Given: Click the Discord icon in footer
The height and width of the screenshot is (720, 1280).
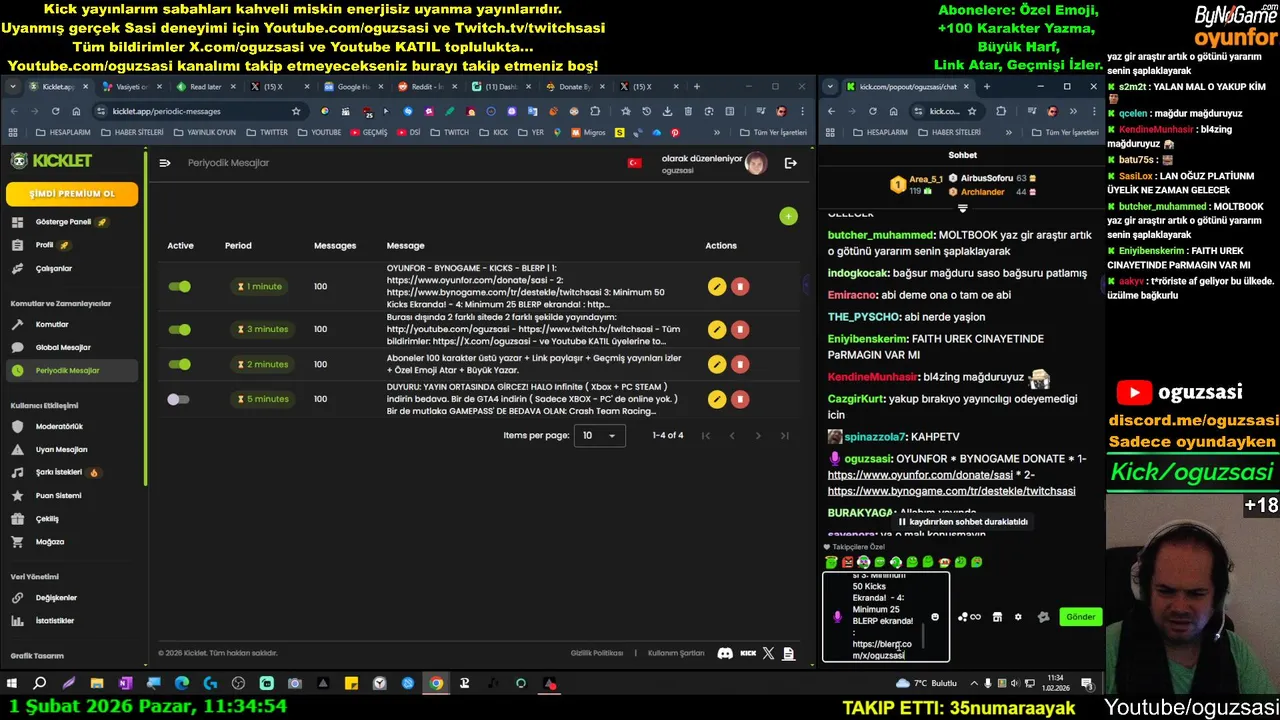Looking at the screenshot, I should click(x=725, y=653).
